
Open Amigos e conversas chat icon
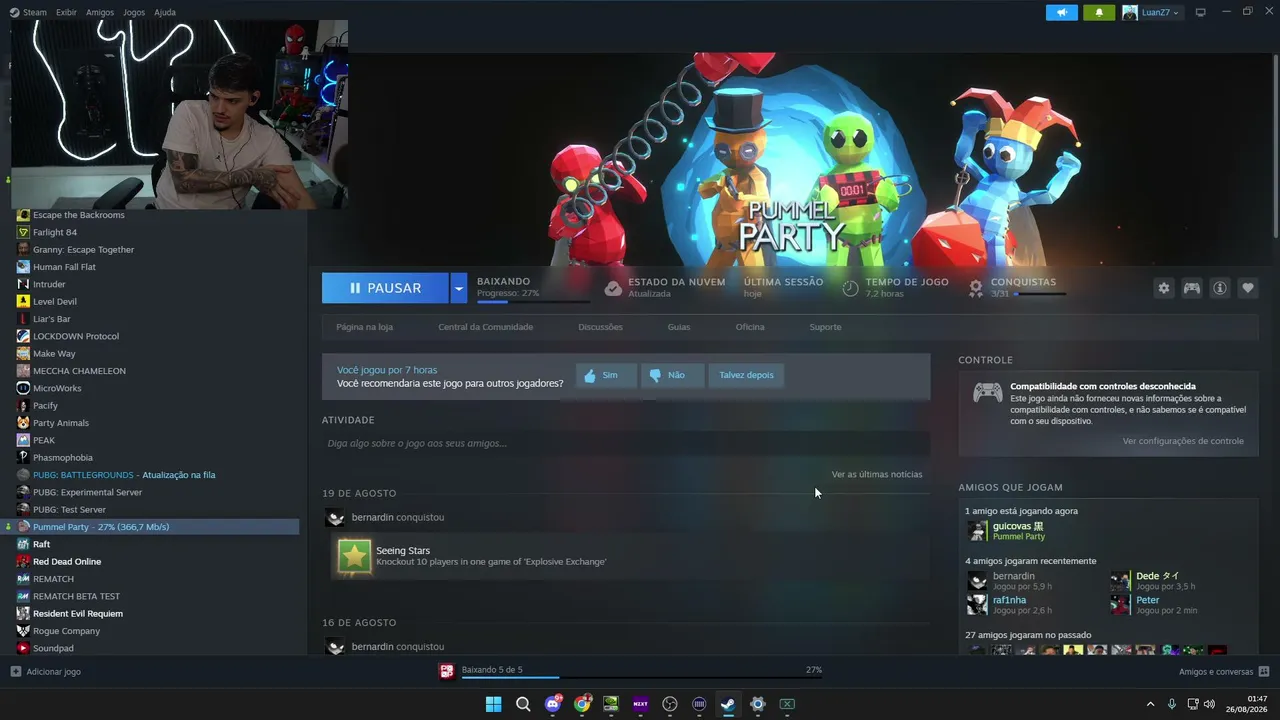point(1264,672)
